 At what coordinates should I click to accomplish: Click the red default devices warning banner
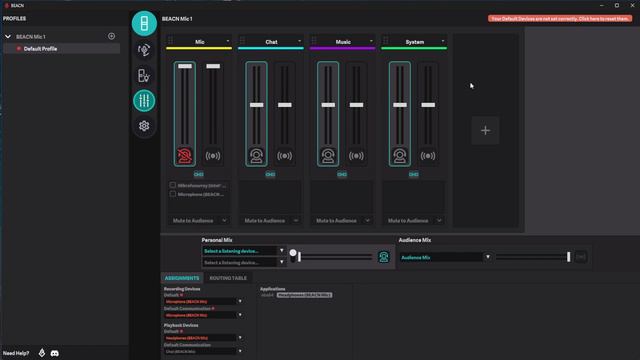560,18
